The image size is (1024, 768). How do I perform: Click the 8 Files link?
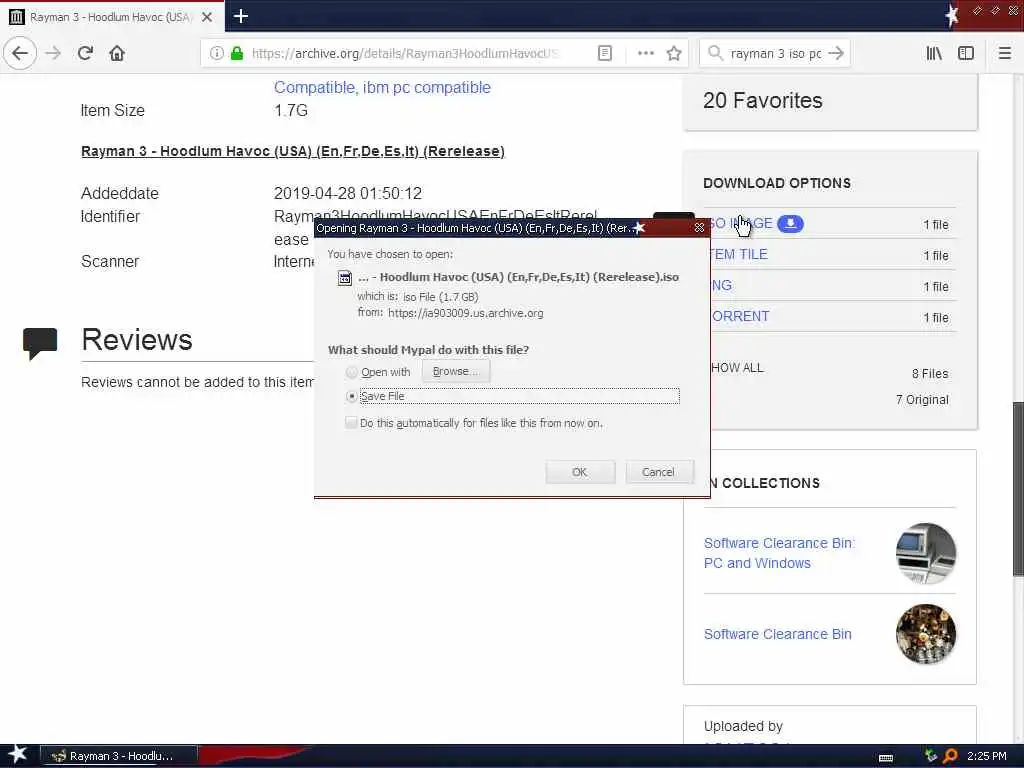pos(930,374)
